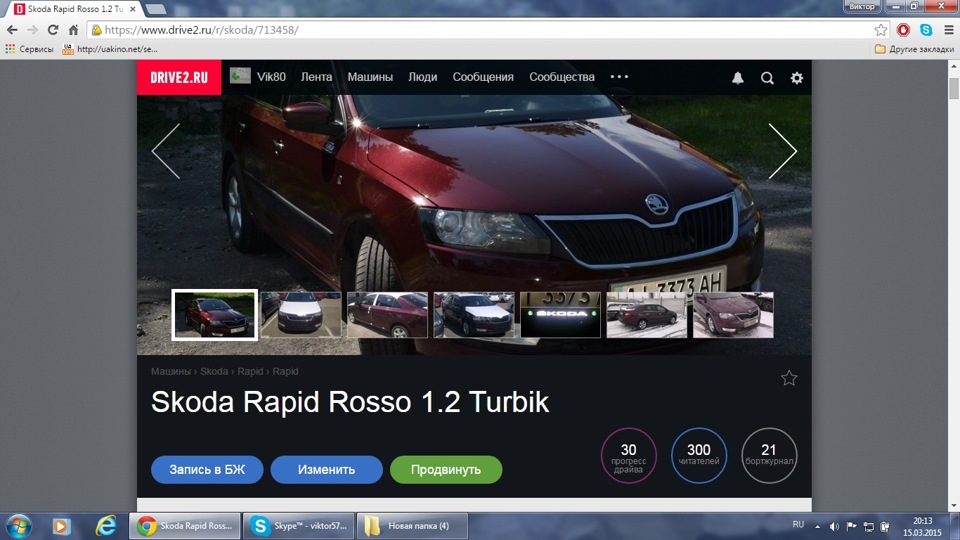Click the Запись в БЖ button
This screenshot has height=540, width=960.
pyautogui.click(x=207, y=470)
